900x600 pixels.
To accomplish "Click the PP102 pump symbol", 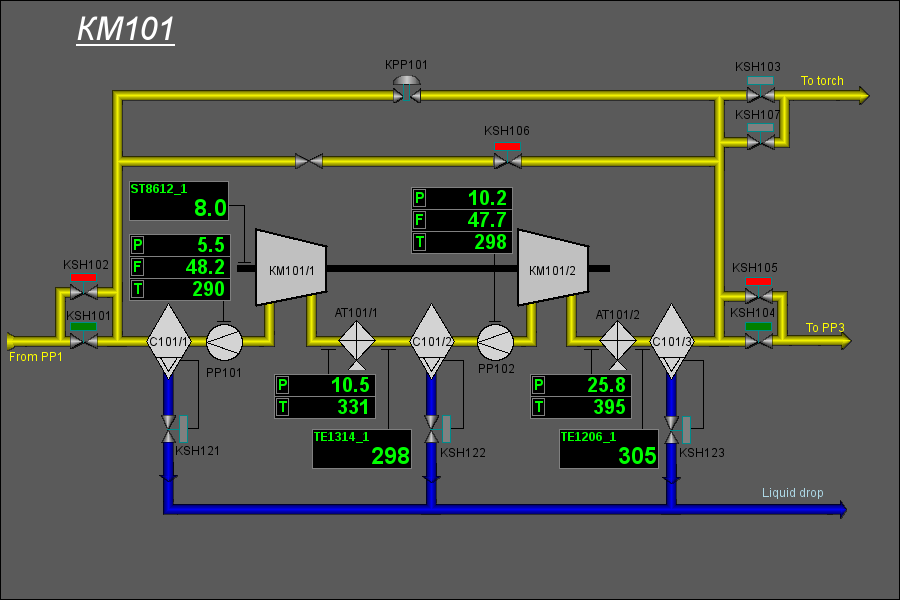I will pos(494,342).
